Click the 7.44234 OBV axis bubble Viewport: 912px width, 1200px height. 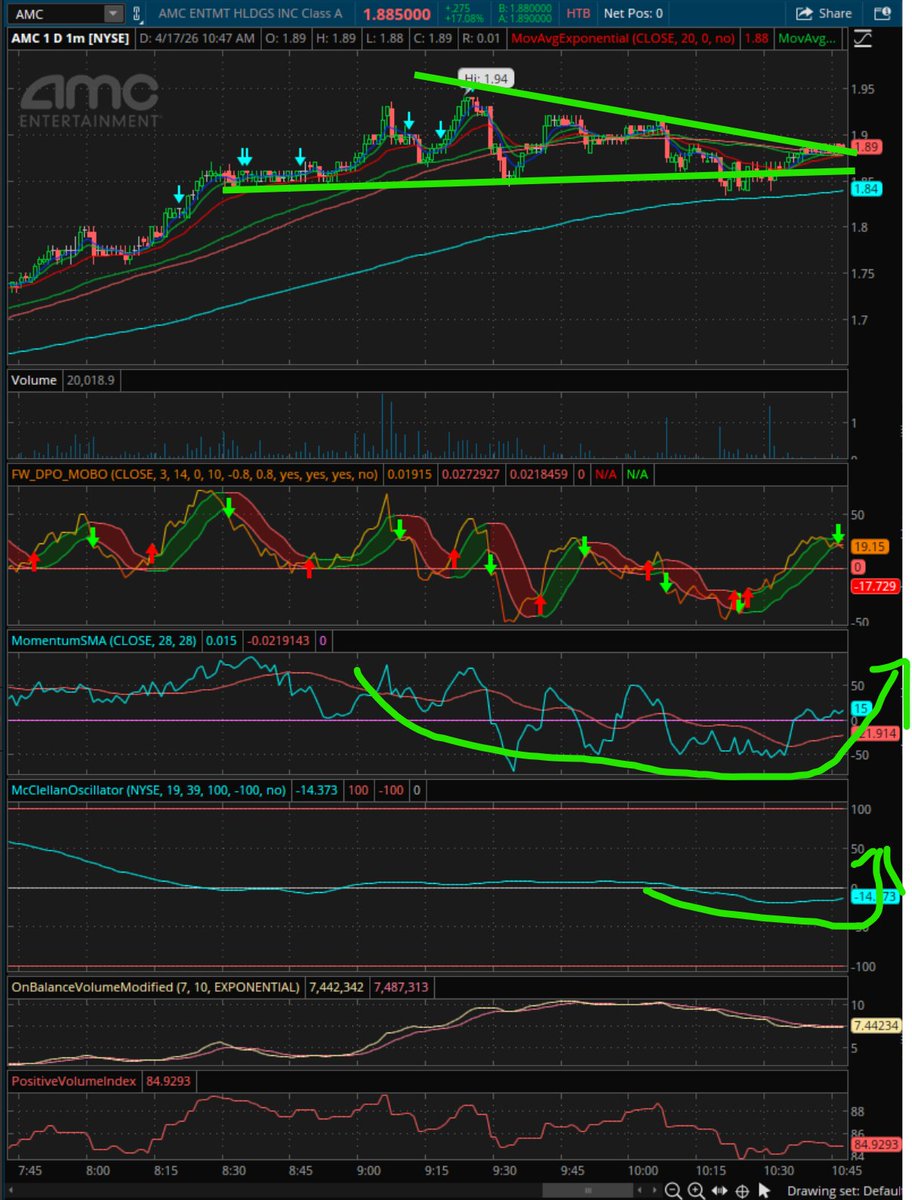(x=877, y=1025)
